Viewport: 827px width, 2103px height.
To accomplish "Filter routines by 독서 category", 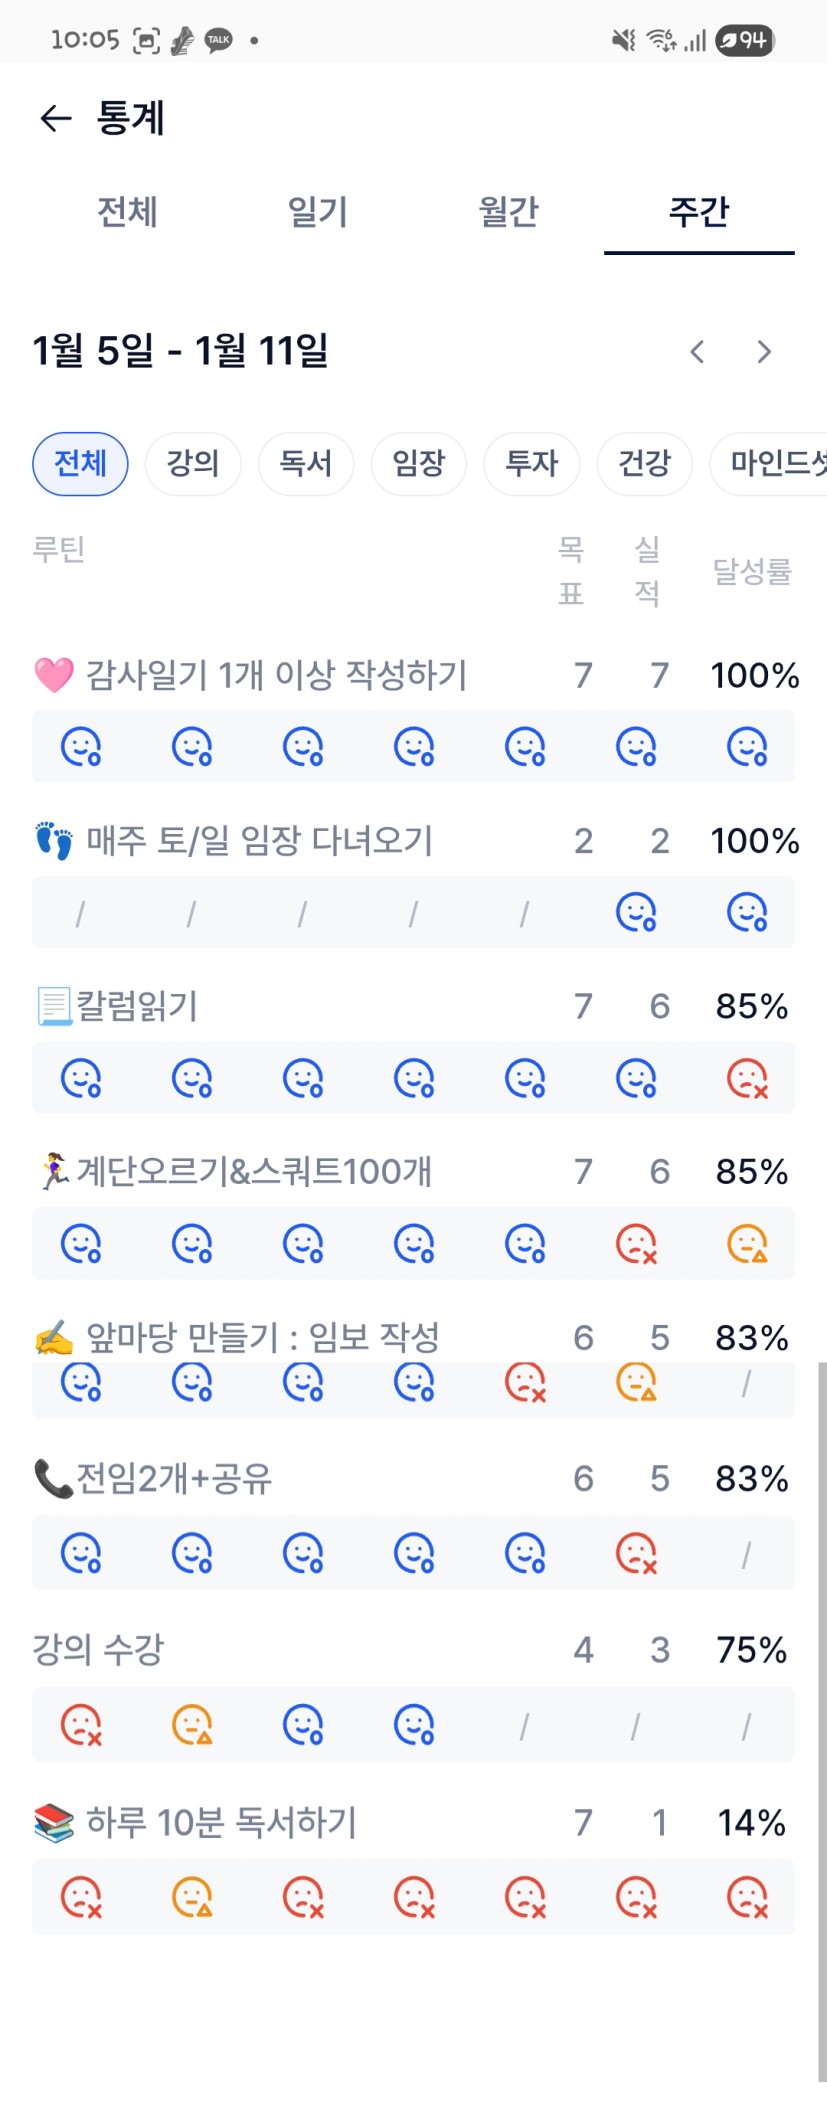I will (306, 463).
